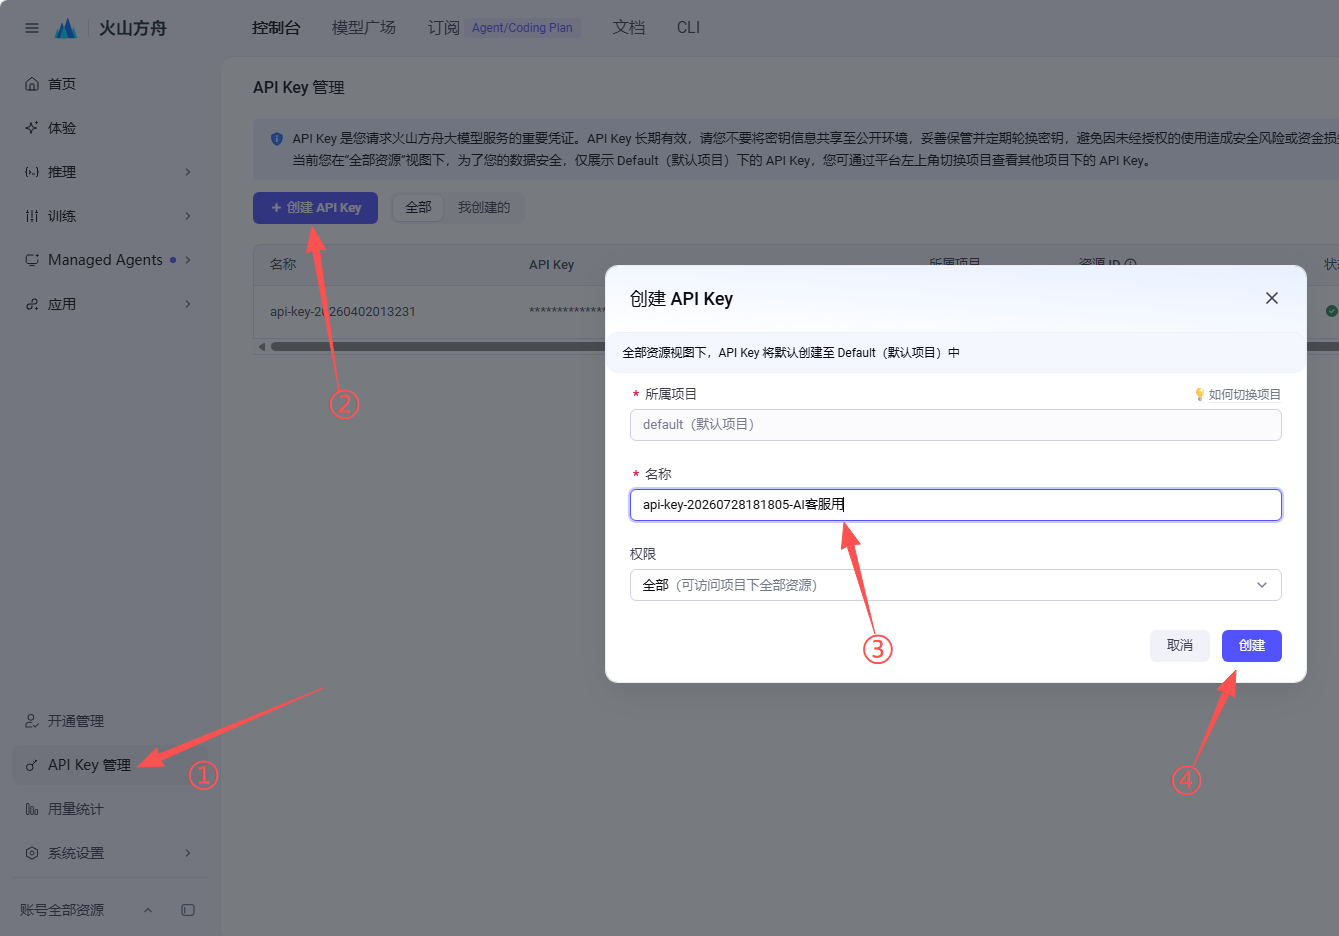Open 用量统计 via its chart icon

point(32,809)
